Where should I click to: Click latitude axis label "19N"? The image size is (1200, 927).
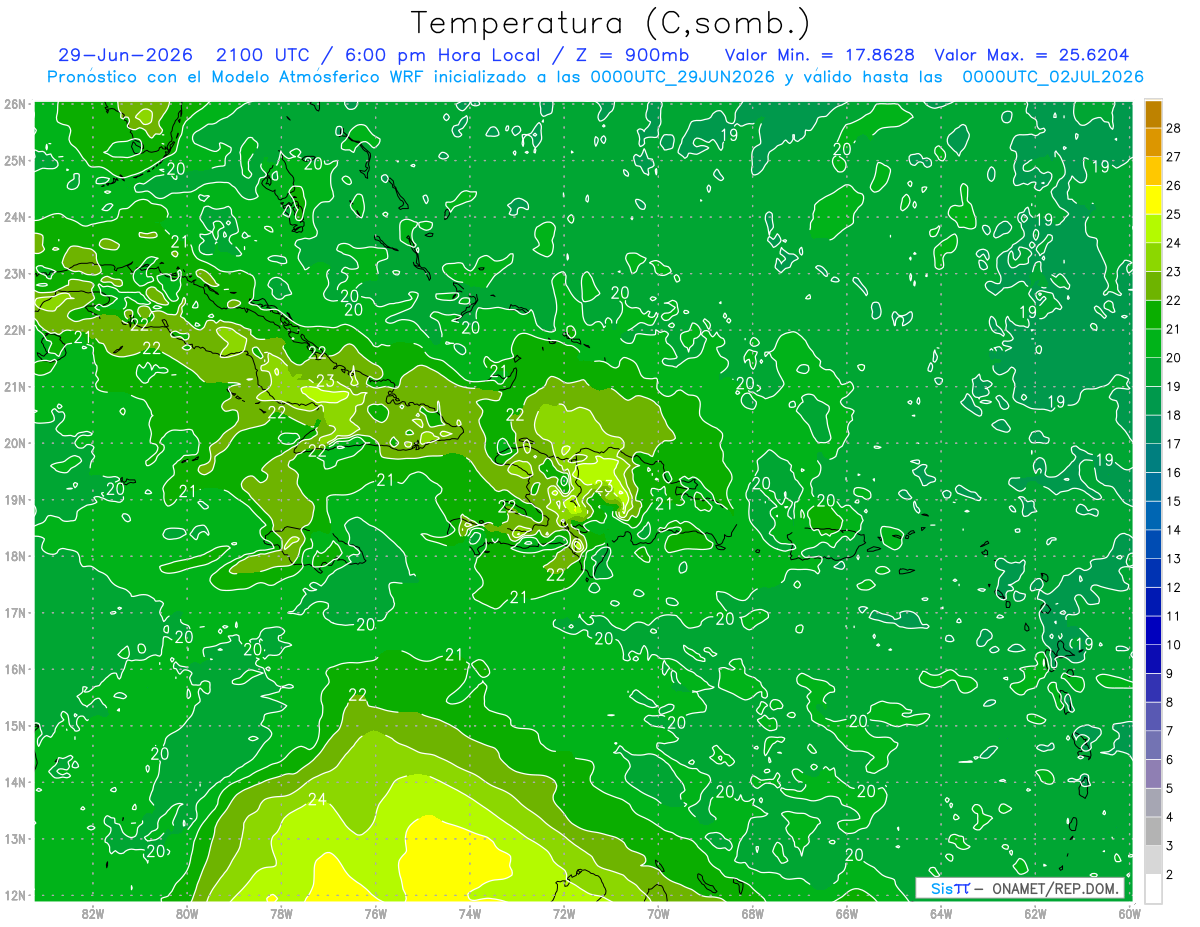click(14, 500)
